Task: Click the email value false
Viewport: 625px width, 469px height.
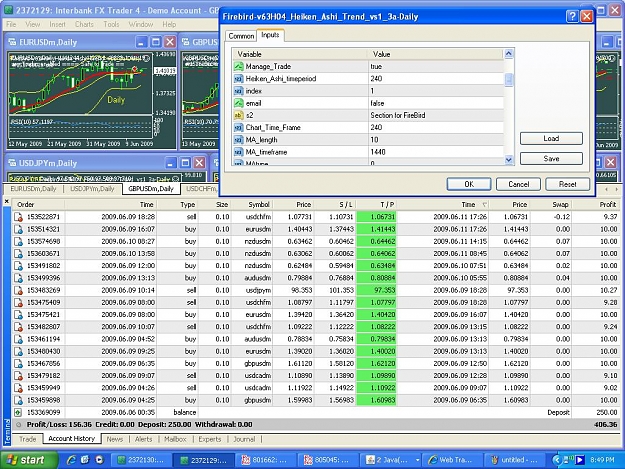Action: 377,103
